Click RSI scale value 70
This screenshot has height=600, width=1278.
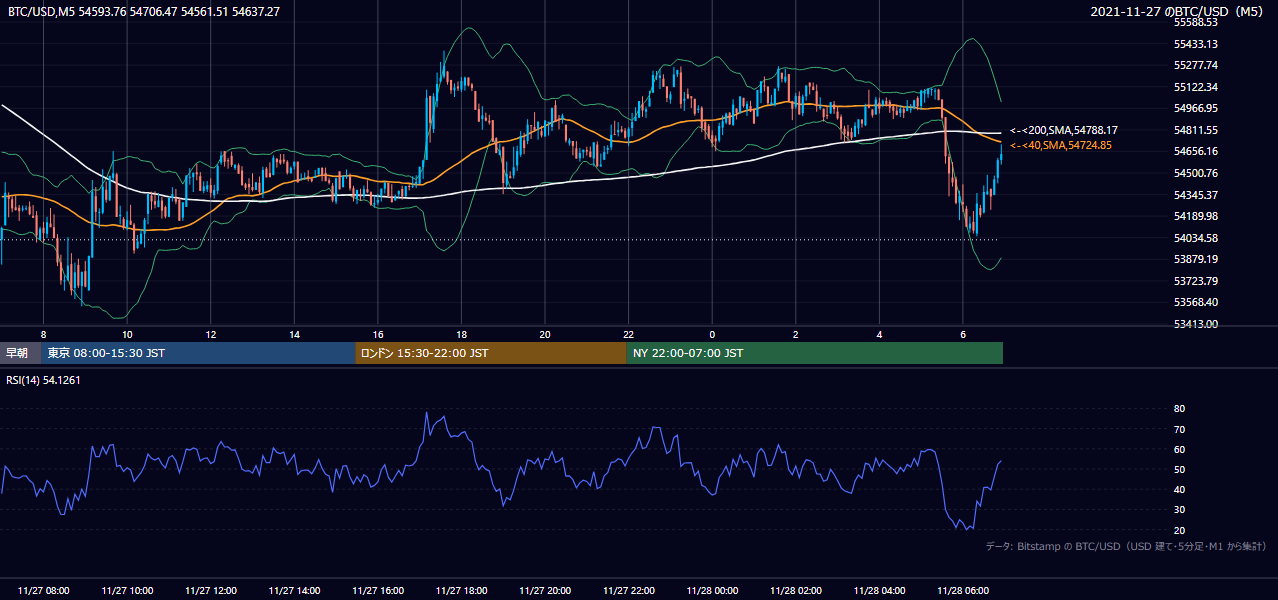point(1179,429)
